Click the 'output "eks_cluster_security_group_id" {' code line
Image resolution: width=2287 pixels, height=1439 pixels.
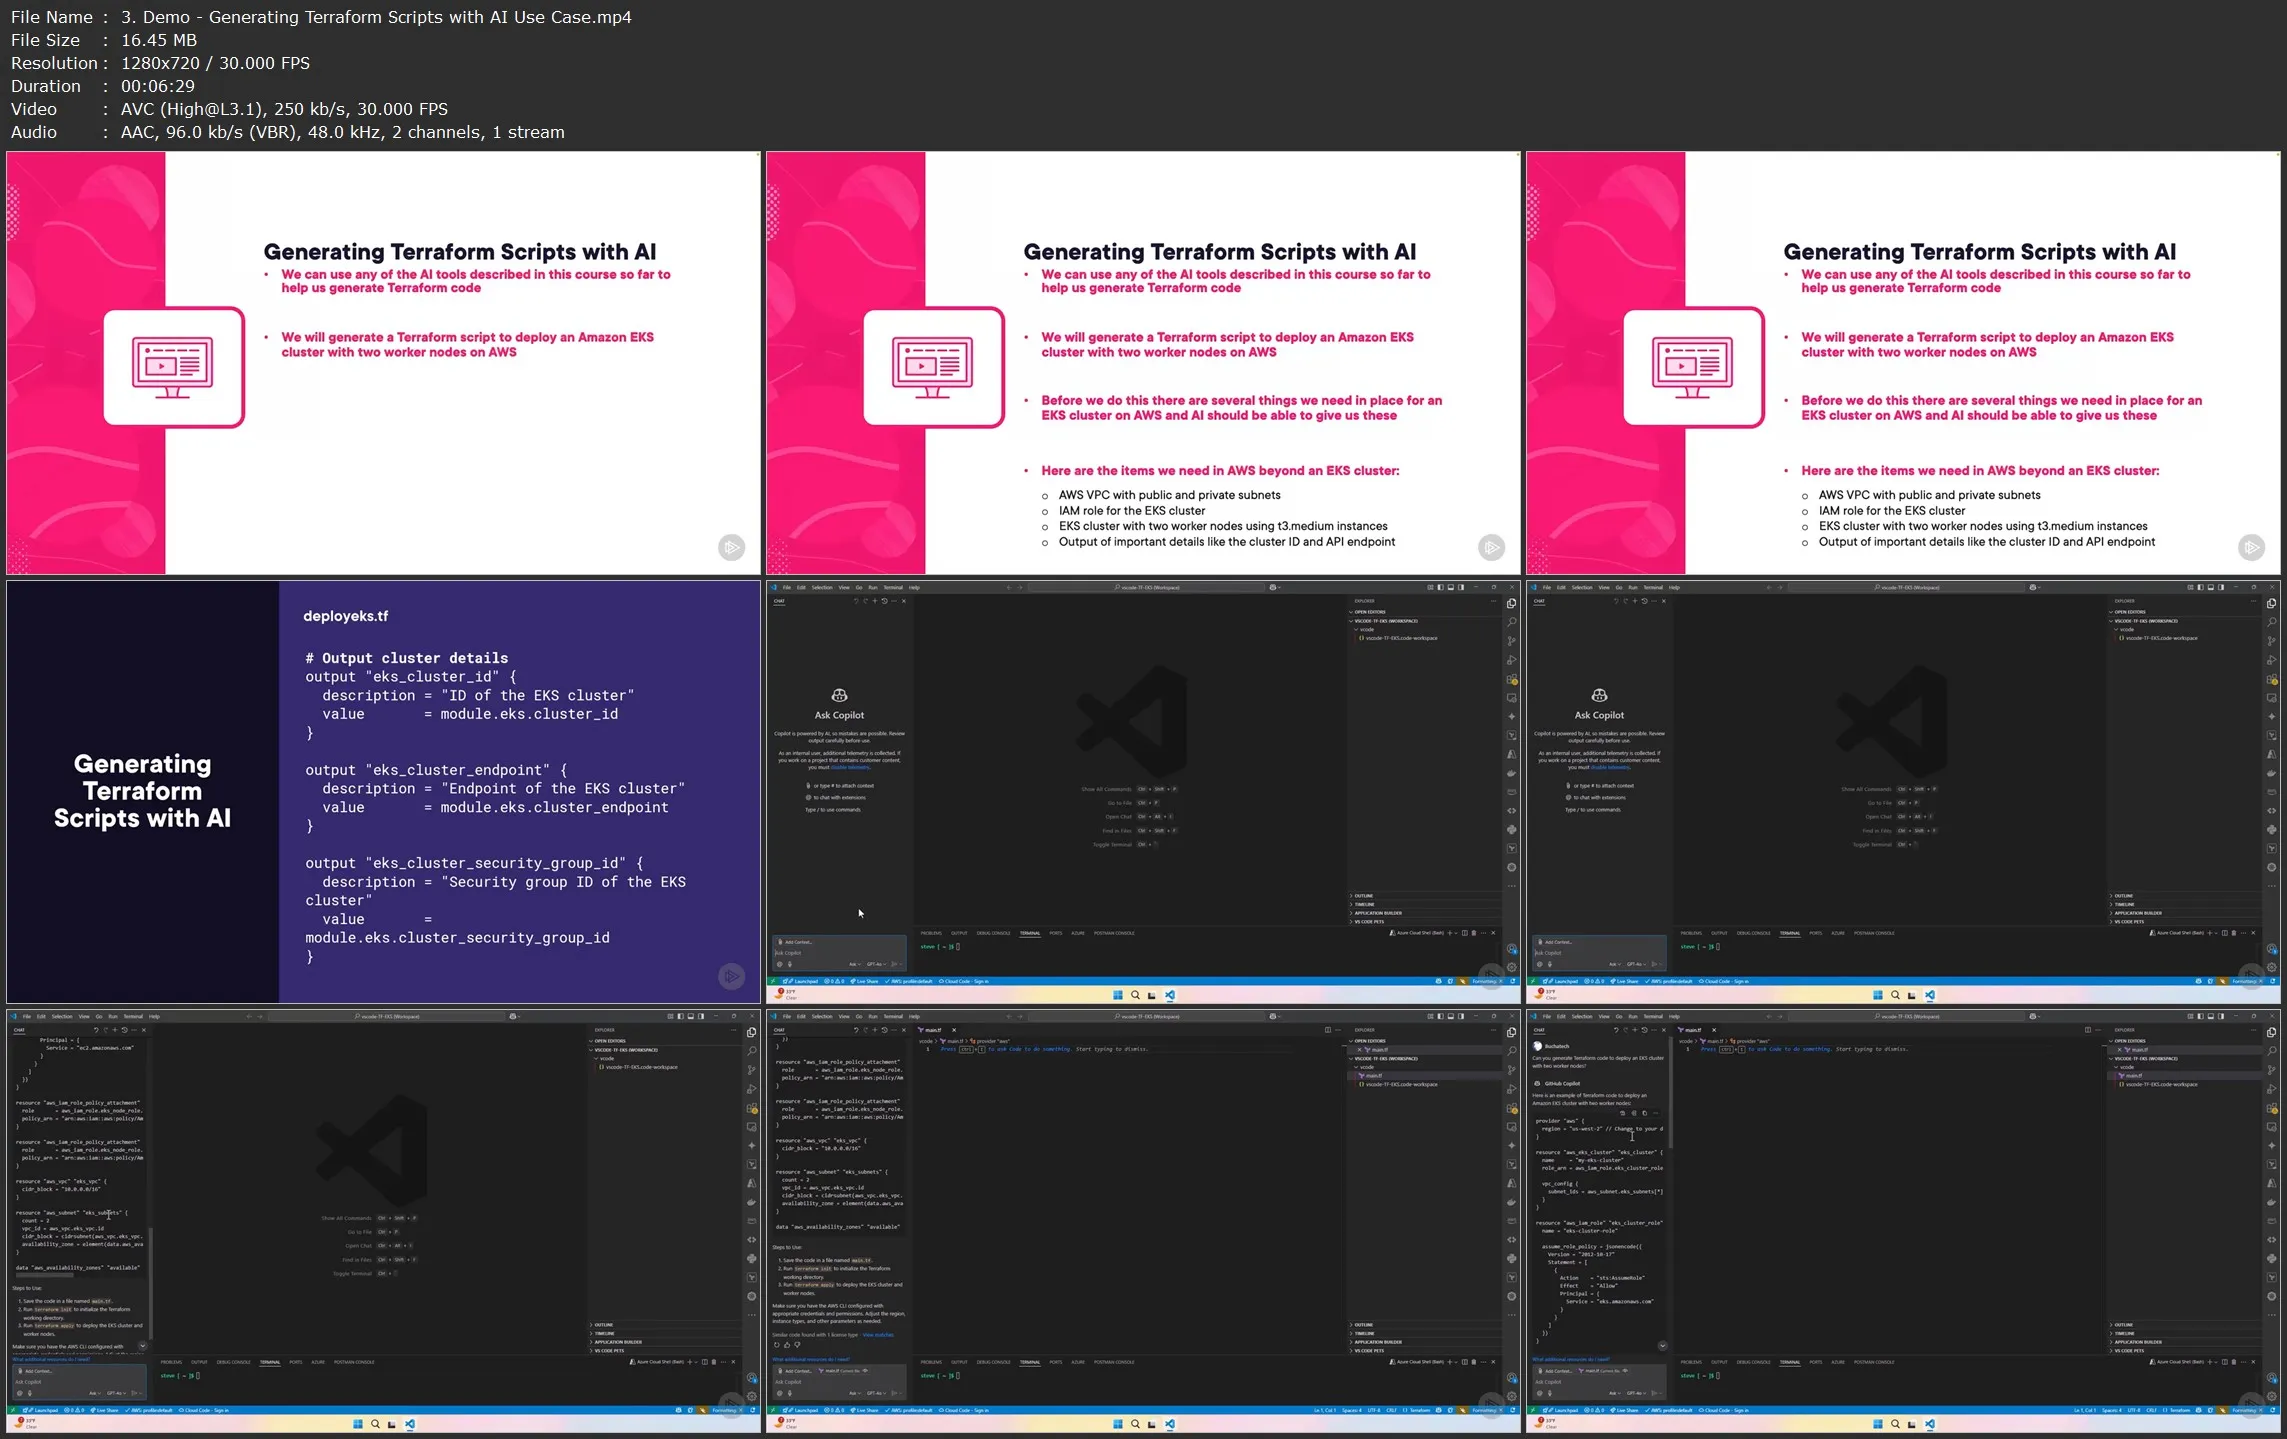[x=474, y=863]
